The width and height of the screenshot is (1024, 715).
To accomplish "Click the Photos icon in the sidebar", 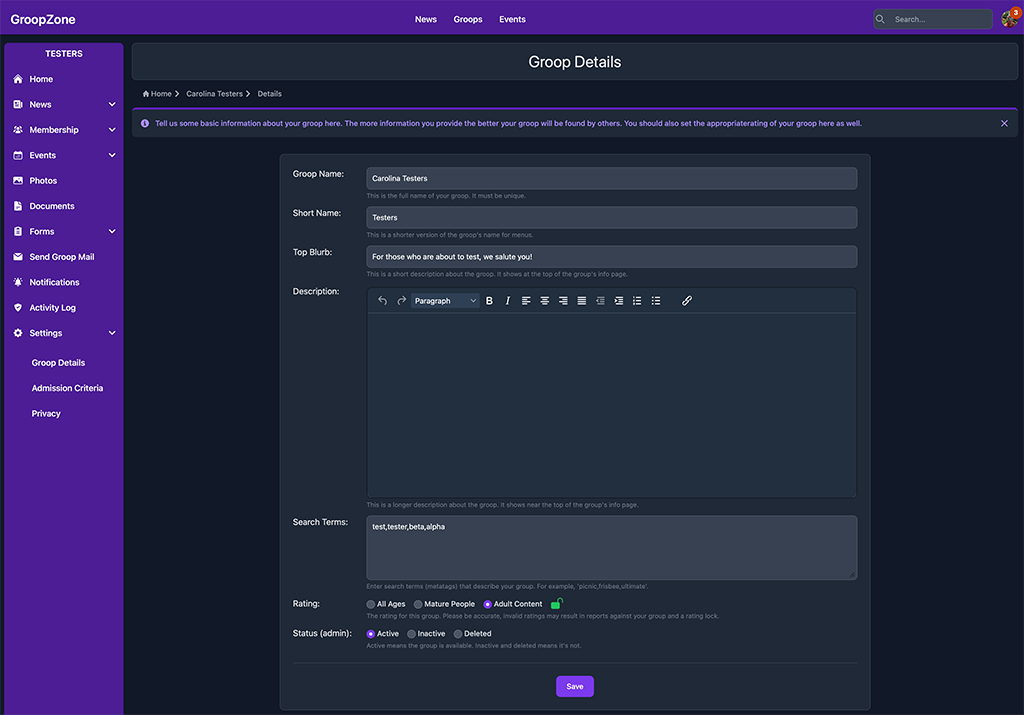I will pos(18,181).
